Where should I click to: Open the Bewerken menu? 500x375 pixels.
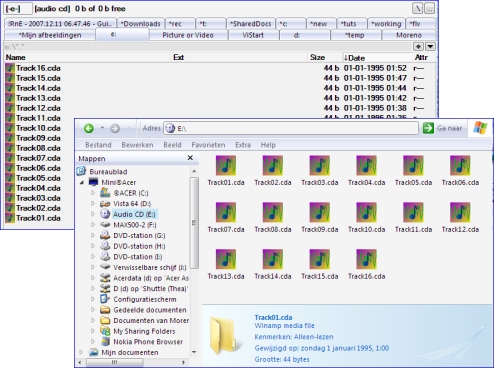(137, 145)
